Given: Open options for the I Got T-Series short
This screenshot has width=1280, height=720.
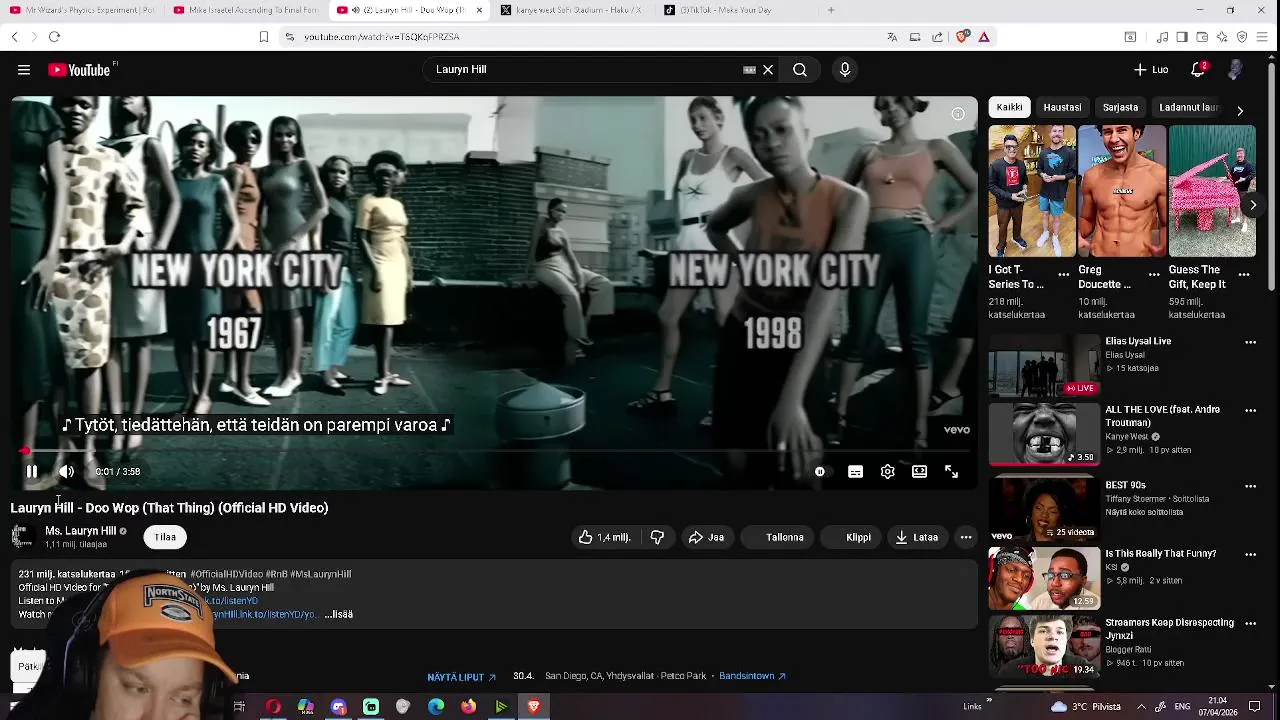Looking at the screenshot, I should [x=1064, y=274].
